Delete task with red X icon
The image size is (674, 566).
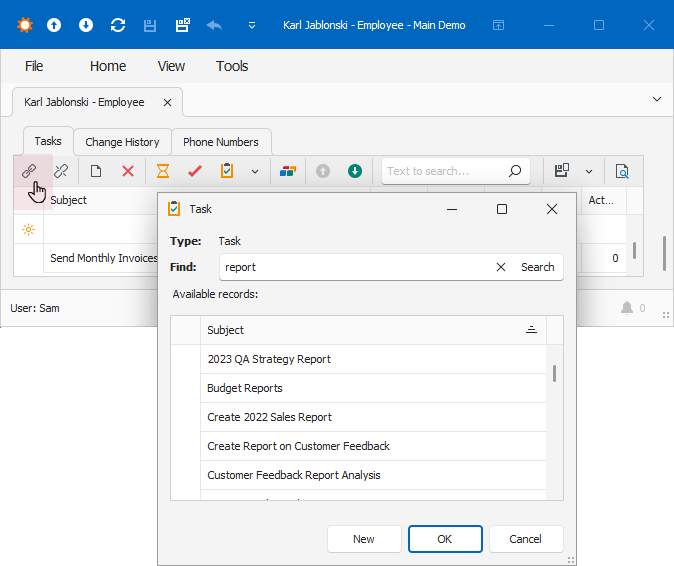[128, 171]
